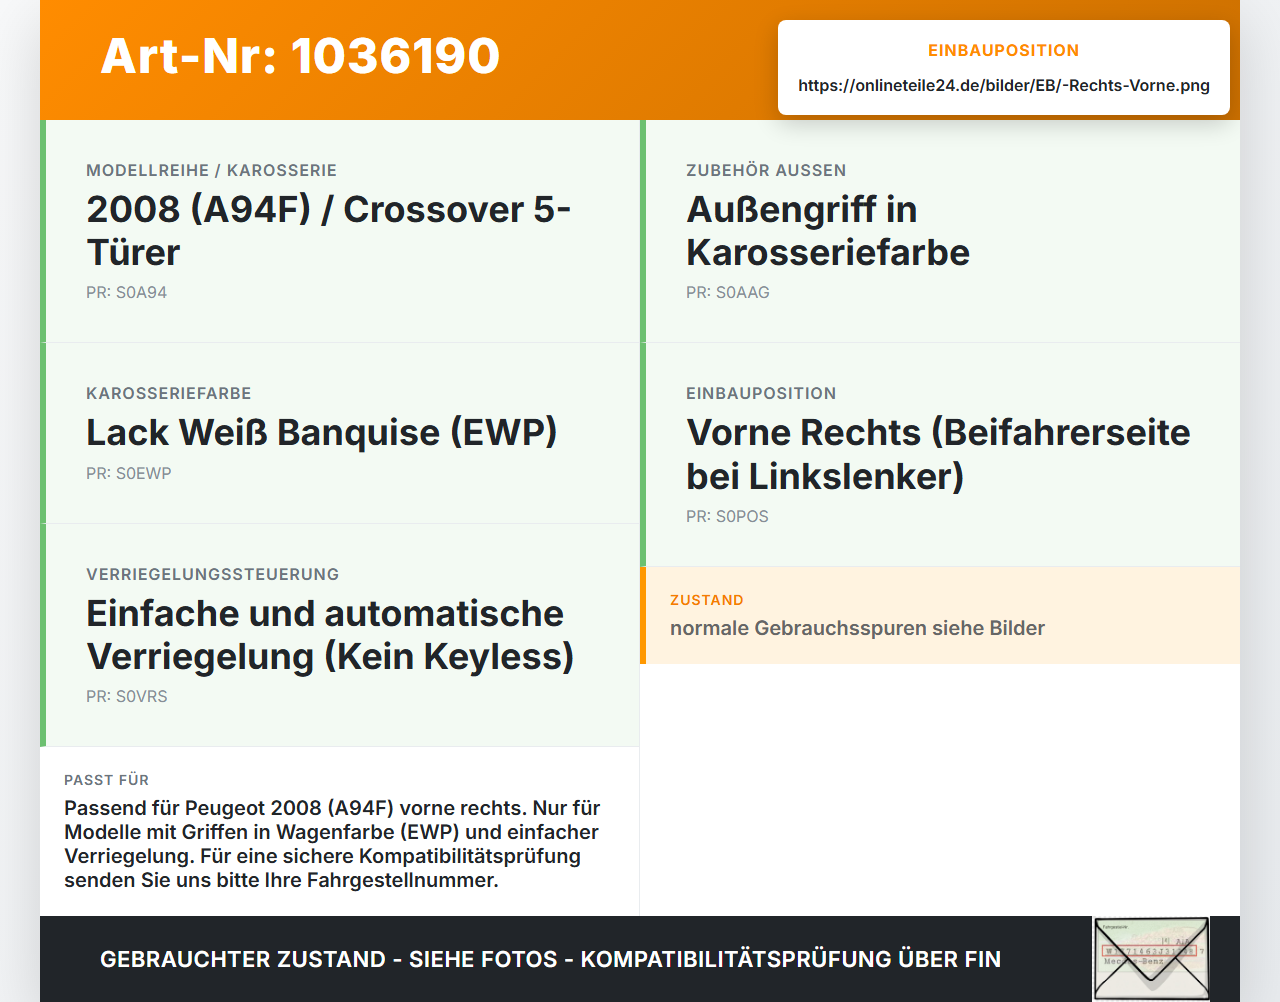Click the 'GEBRAUCHTER ZUSTAND - SIEHE FOTOS' footer banner
The height and width of the screenshot is (1002, 1280).
point(550,959)
